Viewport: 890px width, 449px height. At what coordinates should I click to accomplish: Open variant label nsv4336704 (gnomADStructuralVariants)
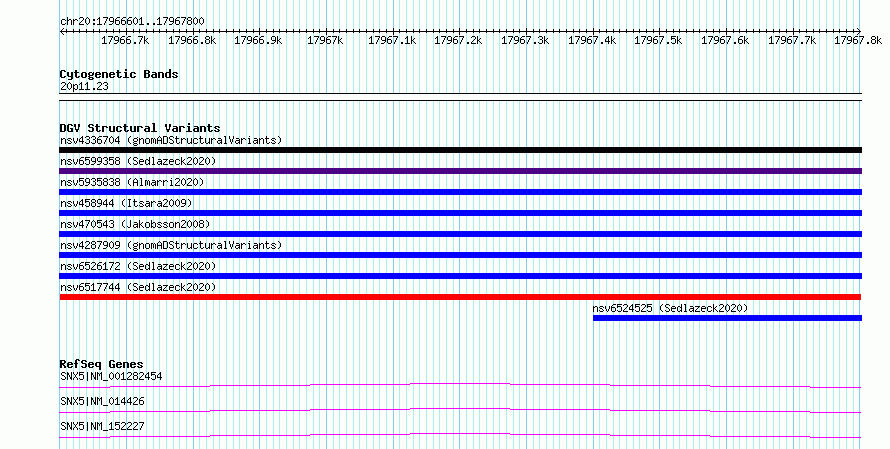(x=171, y=140)
